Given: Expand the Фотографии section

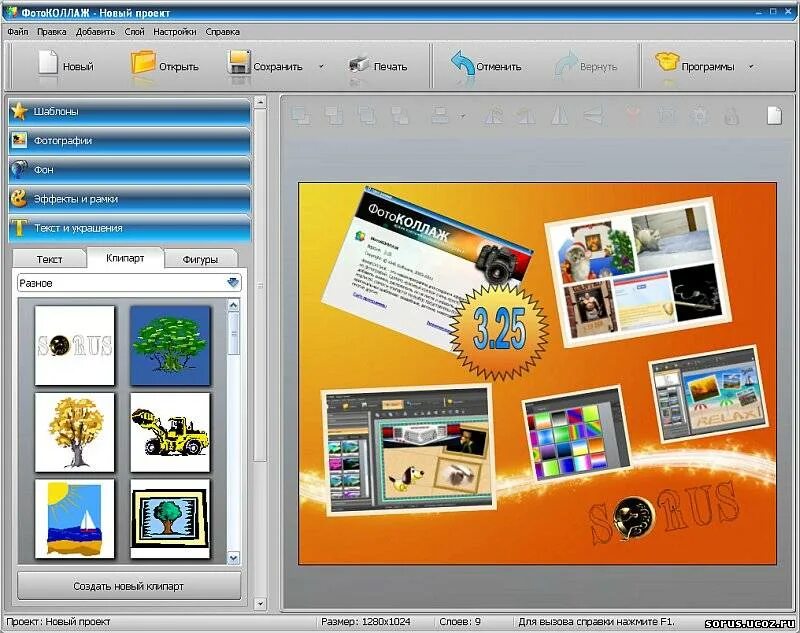Looking at the screenshot, I should [130, 140].
